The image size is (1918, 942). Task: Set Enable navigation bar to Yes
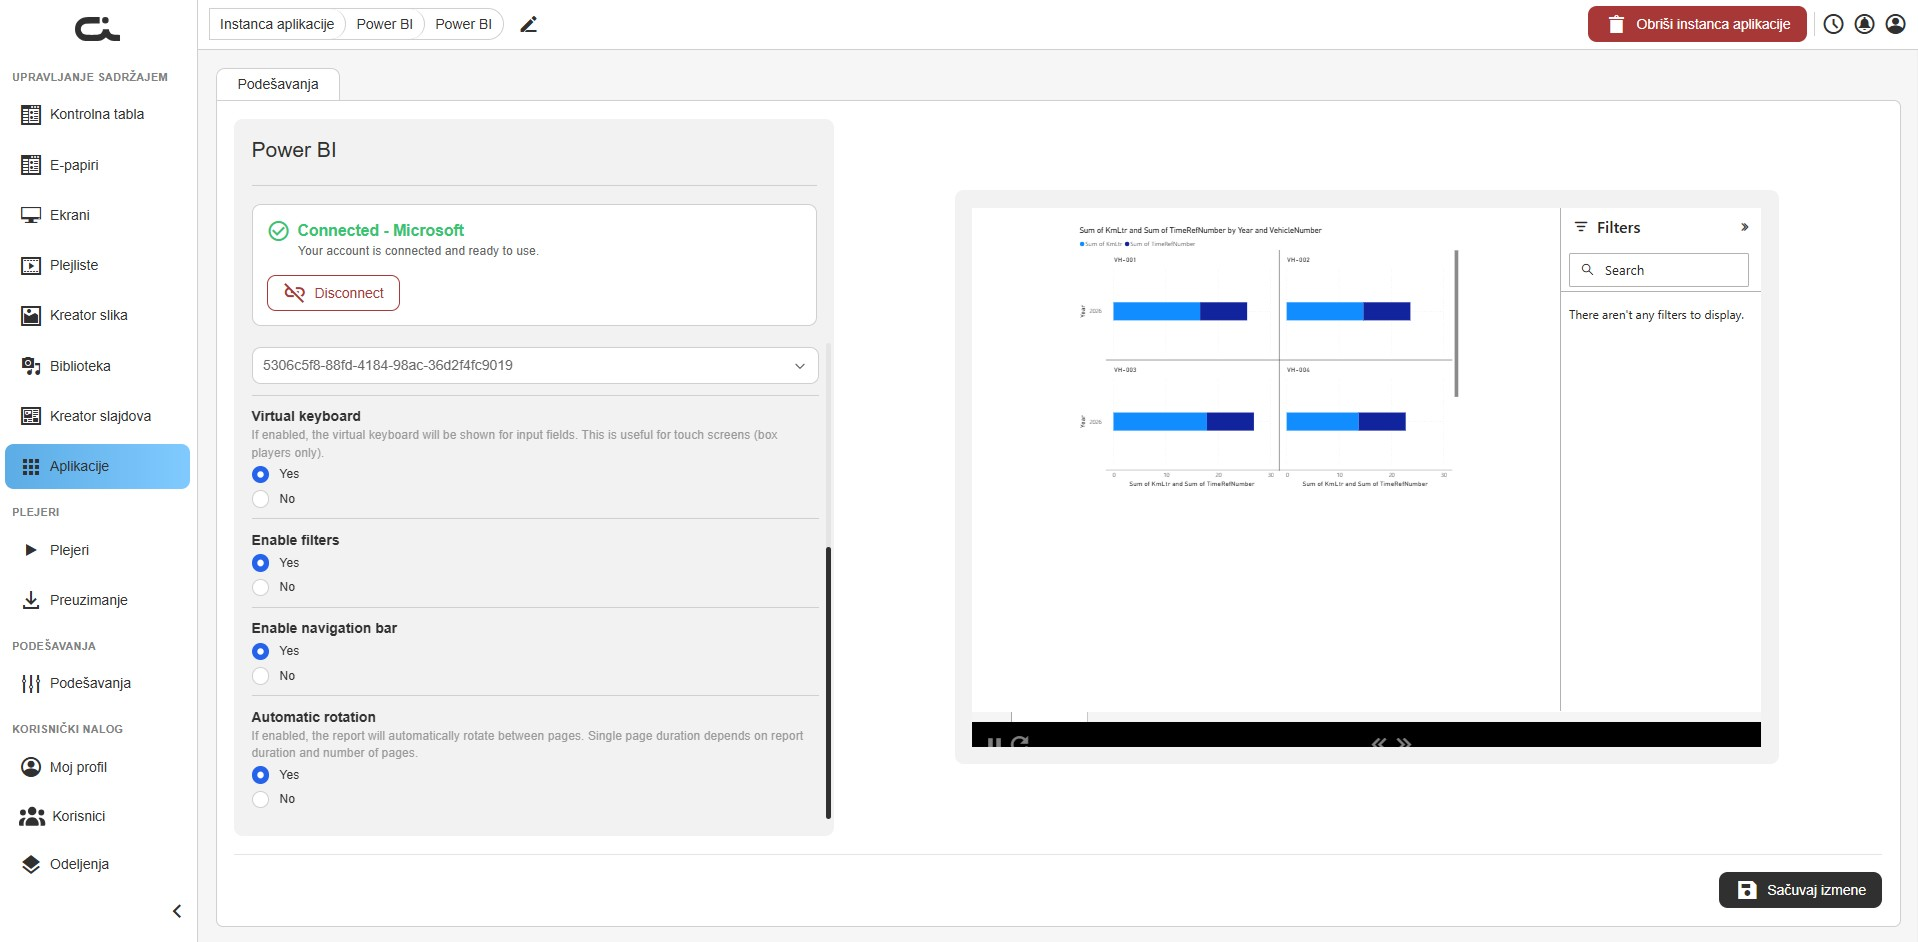(261, 651)
